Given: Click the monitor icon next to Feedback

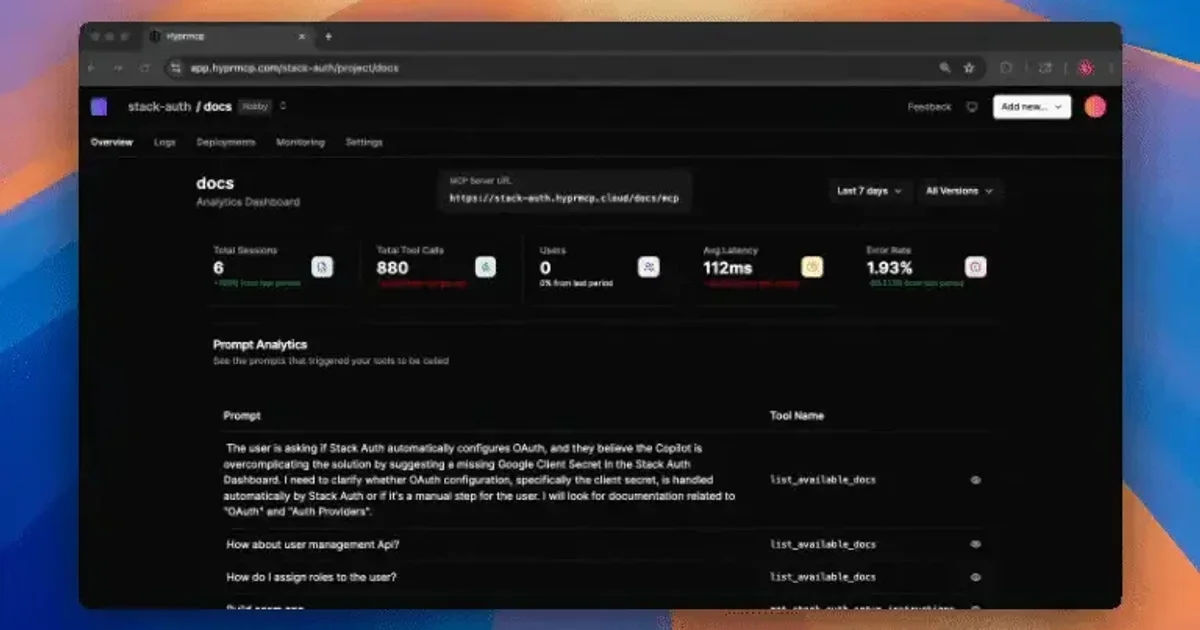Looking at the screenshot, I should pyautogui.click(x=972, y=107).
